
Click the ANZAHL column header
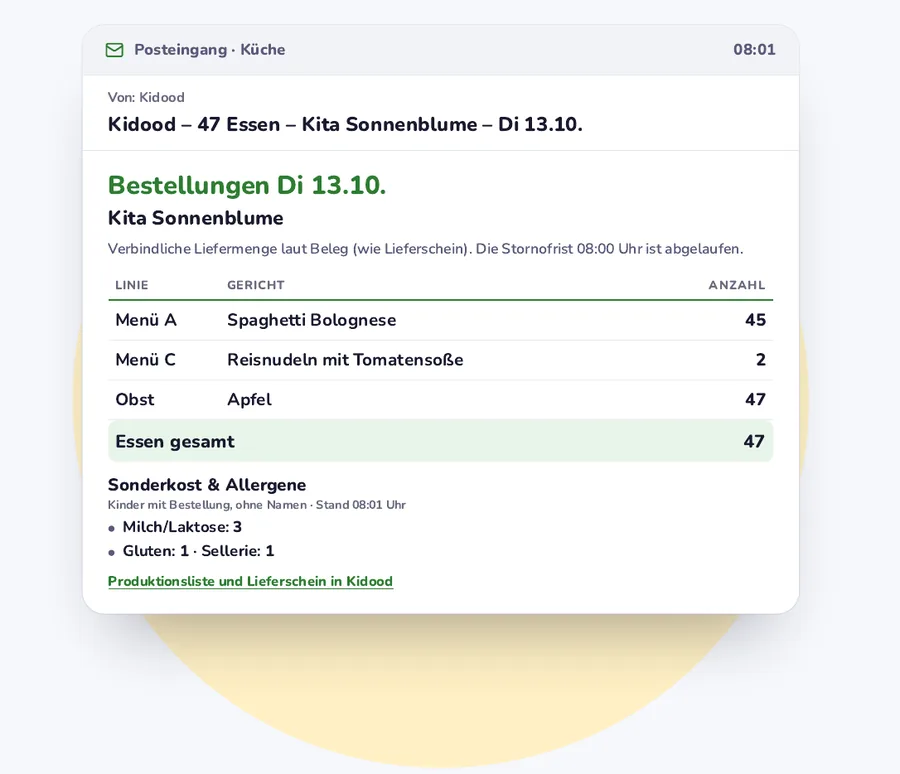point(737,285)
